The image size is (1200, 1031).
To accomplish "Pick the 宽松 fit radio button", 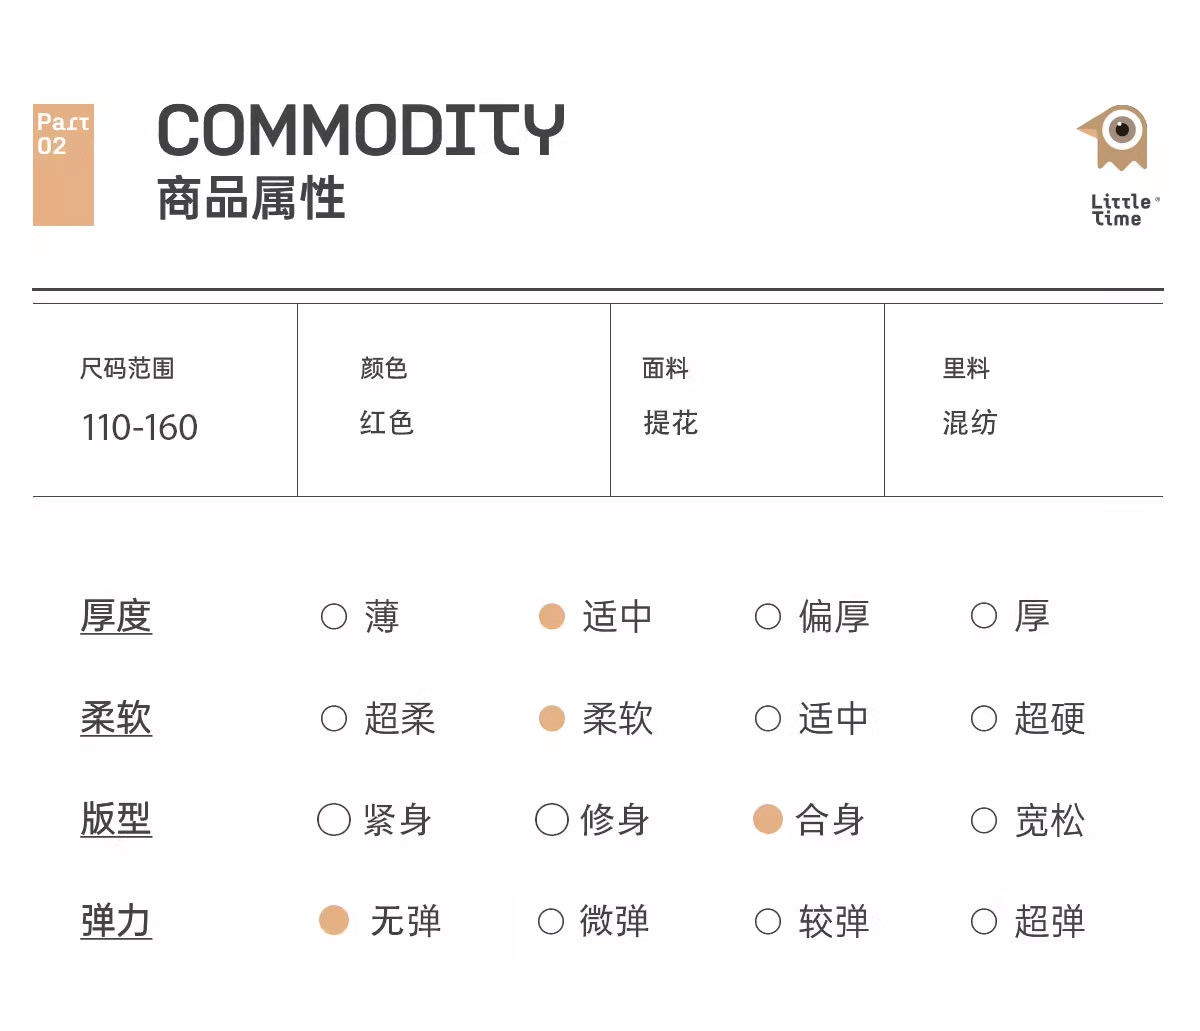I will (984, 821).
